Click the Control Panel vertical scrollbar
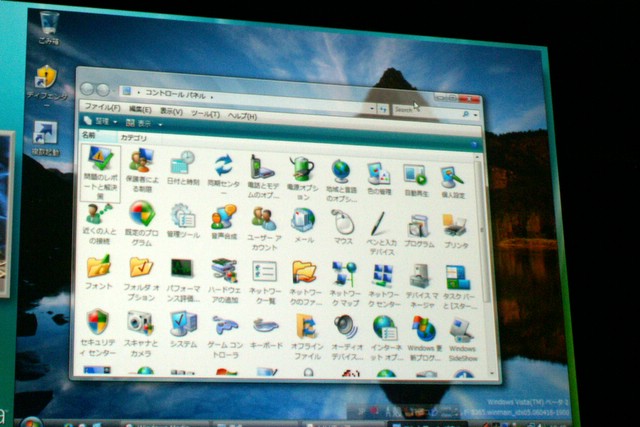The height and width of the screenshot is (427, 640). point(483,229)
